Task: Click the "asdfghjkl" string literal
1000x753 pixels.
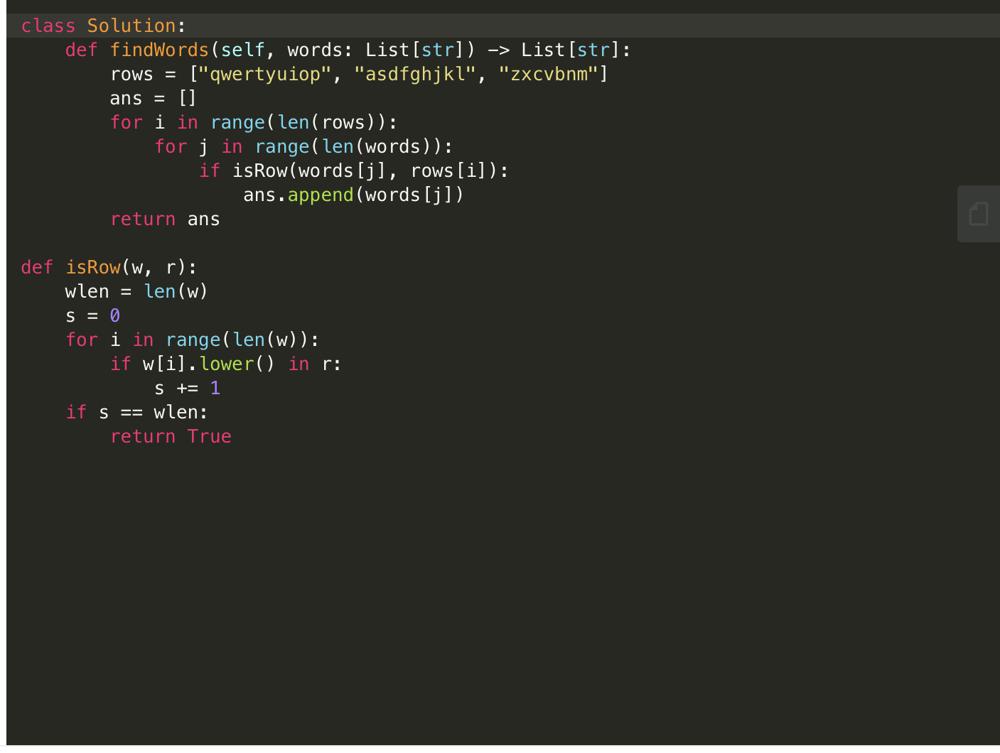Action: coord(415,74)
